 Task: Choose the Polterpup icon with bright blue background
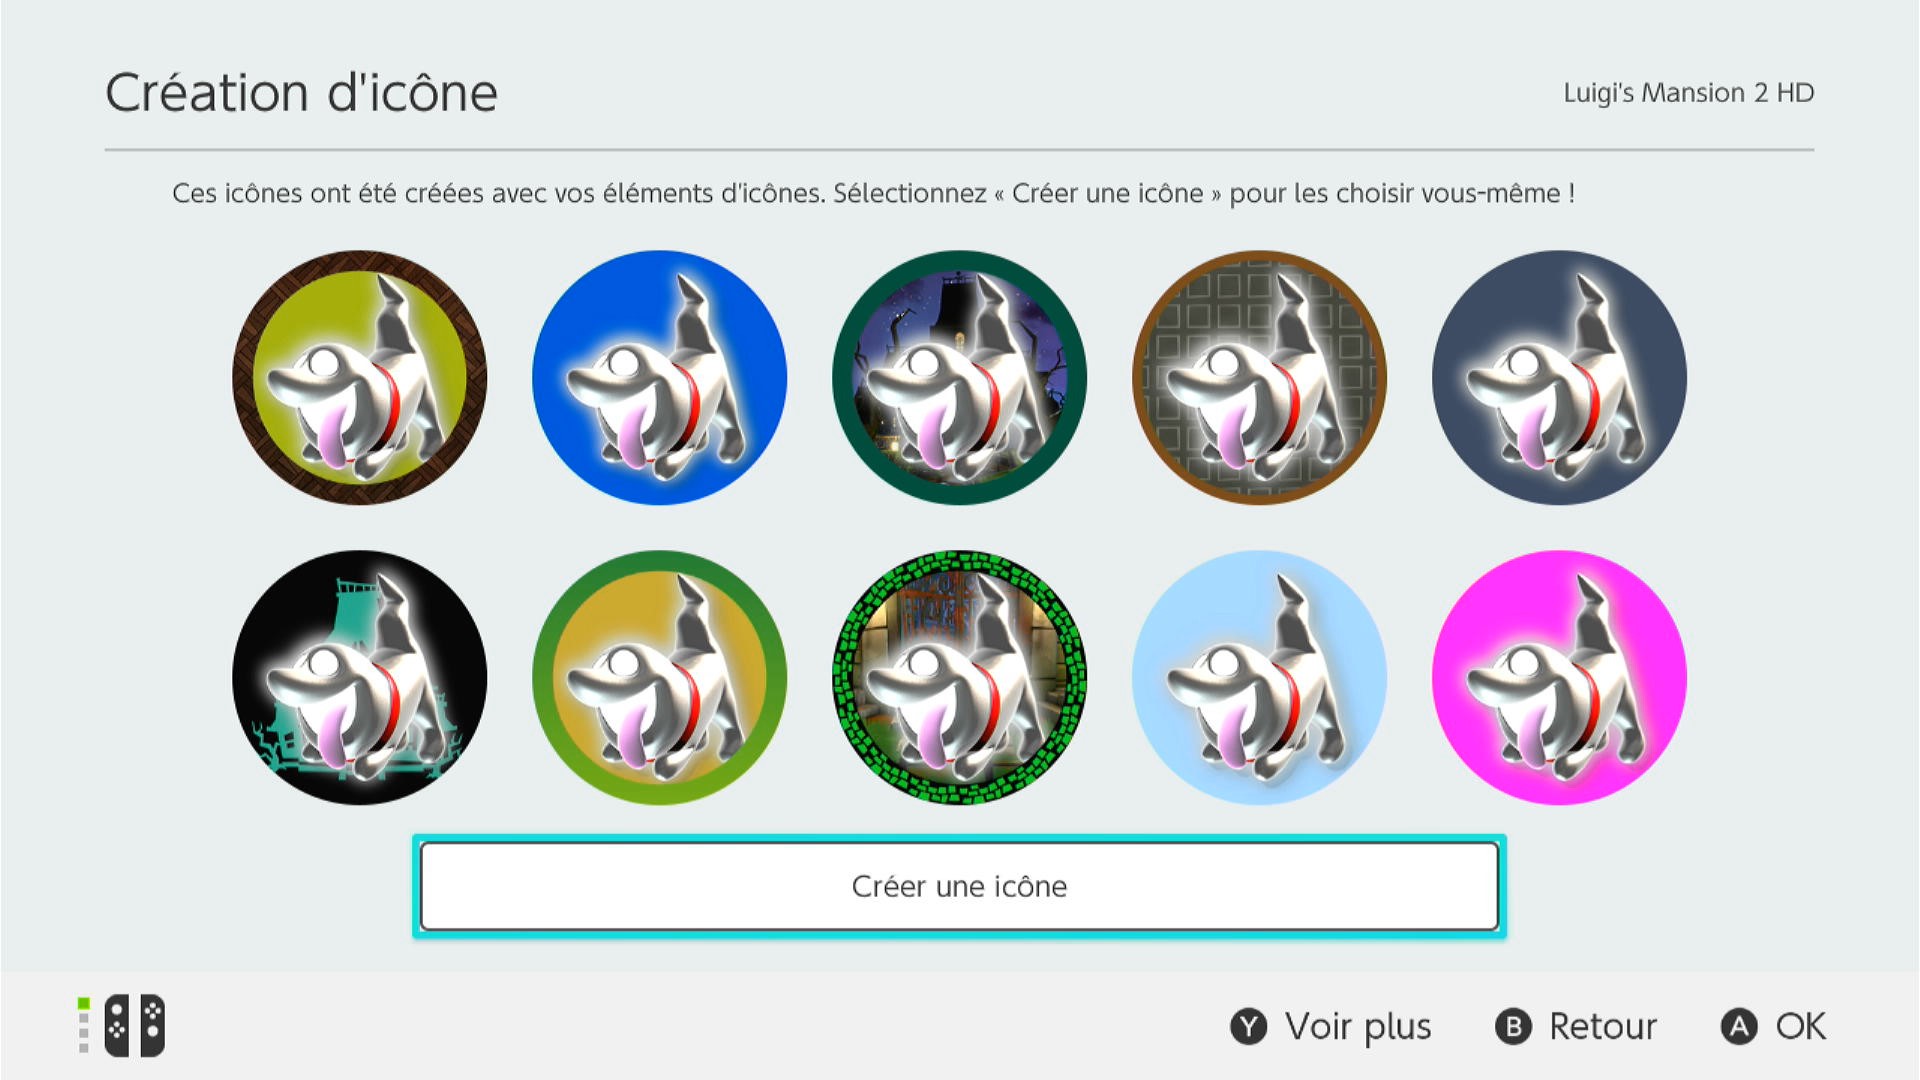click(x=660, y=378)
